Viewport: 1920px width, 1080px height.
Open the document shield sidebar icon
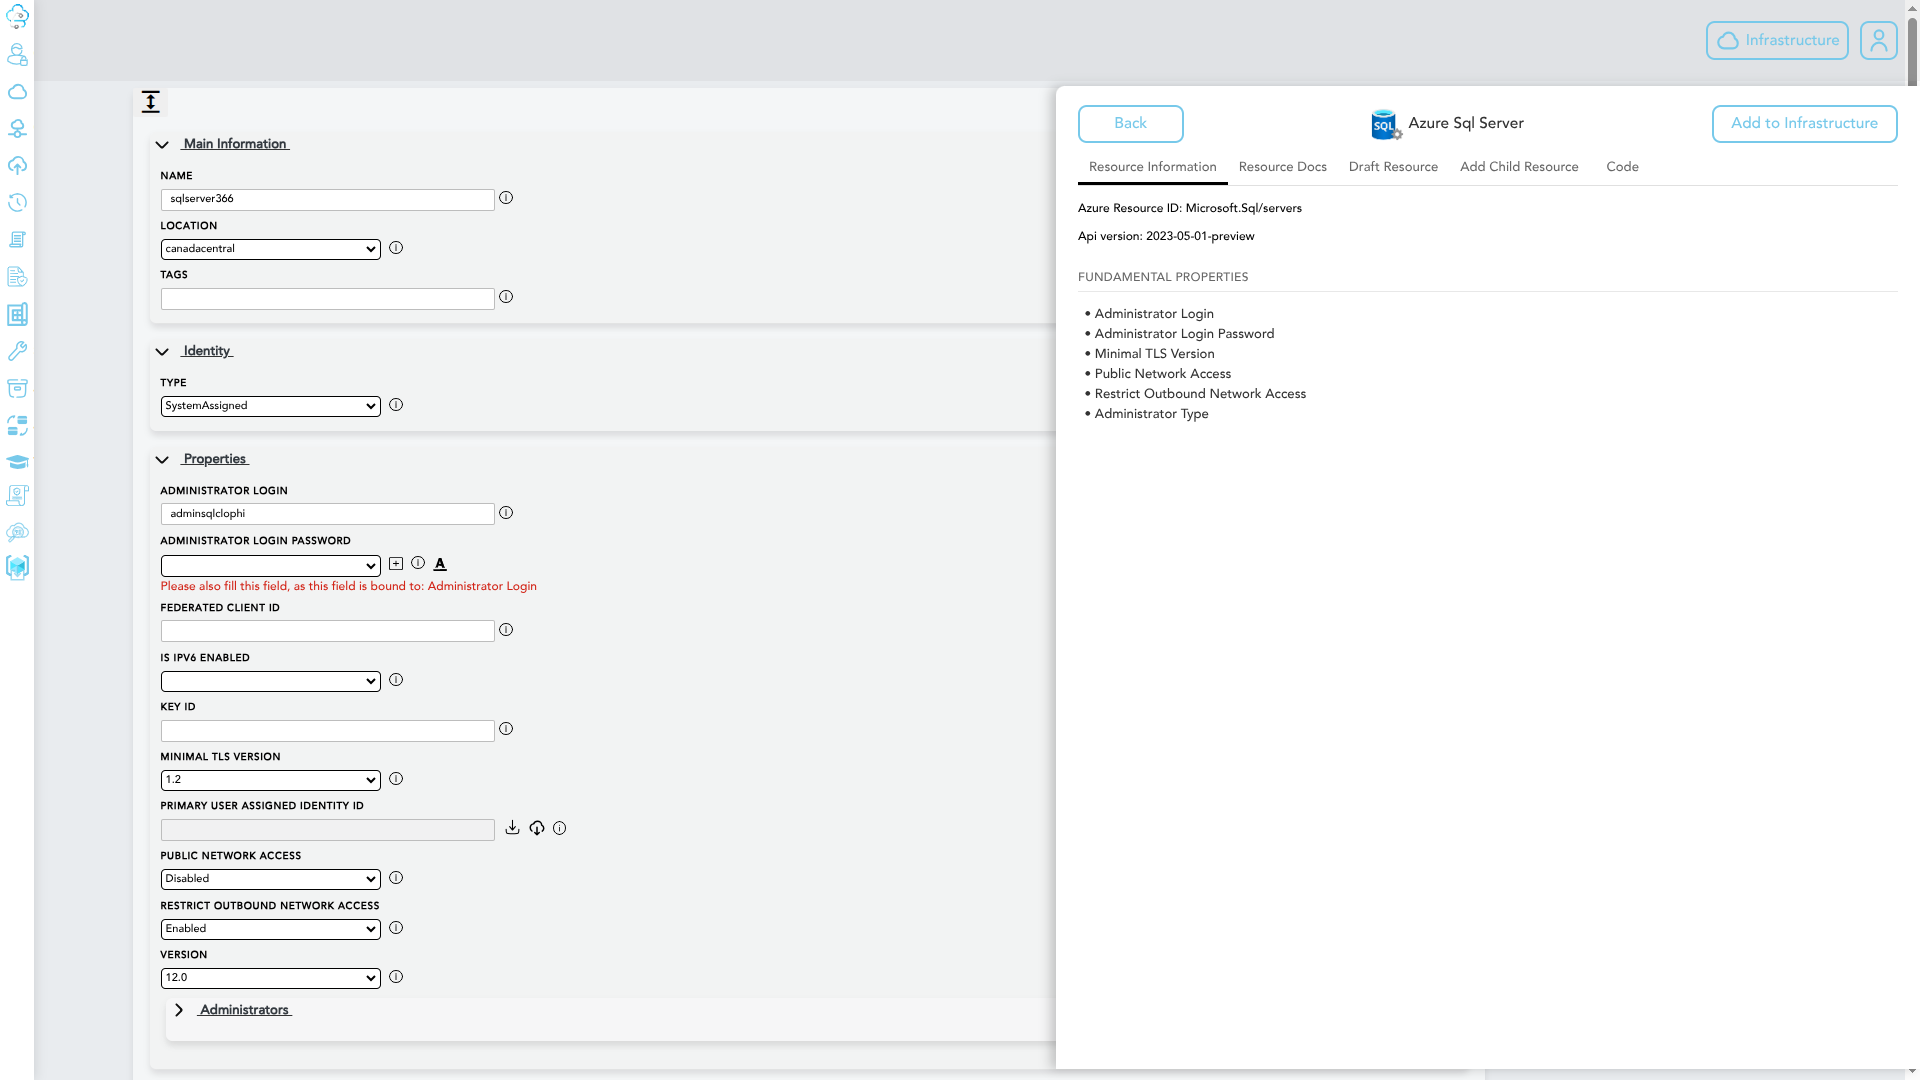pyautogui.click(x=17, y=277)
